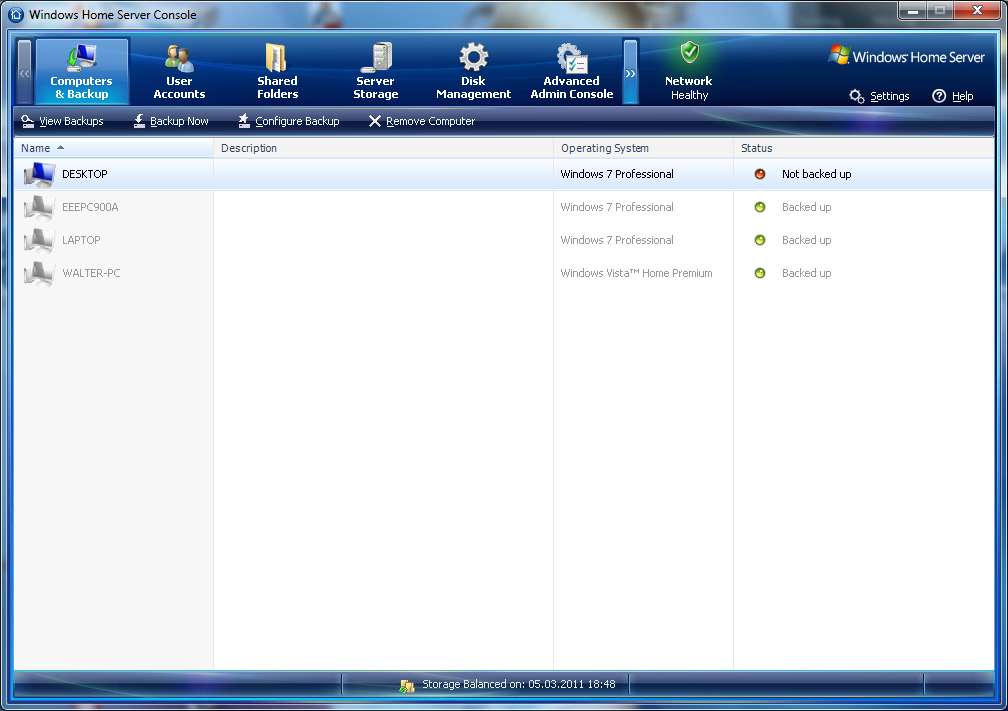Go to the Server Storage tab
The height and width of the screenshot is (711, 1008).
(x=375, y=71)
